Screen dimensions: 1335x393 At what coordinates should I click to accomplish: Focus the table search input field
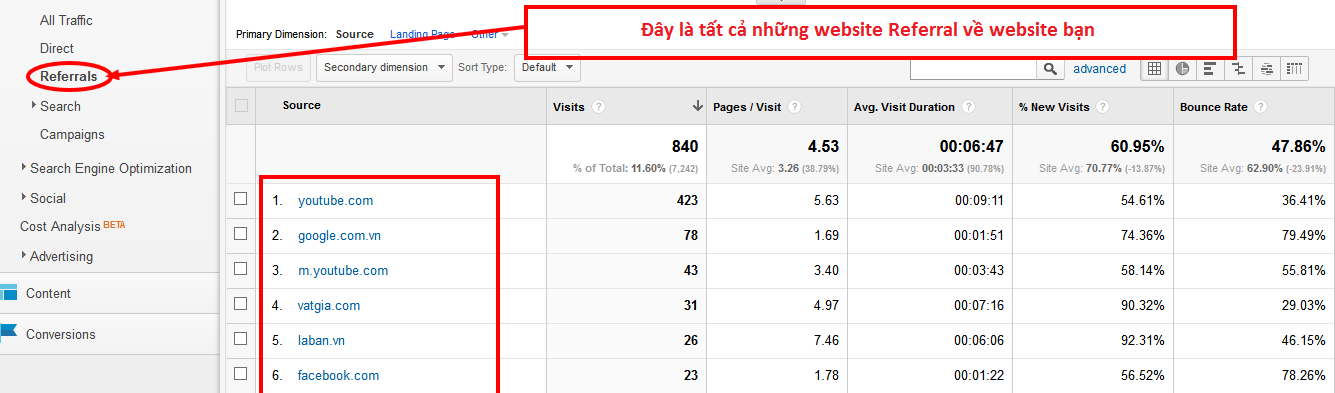click(x=974, y=69)
